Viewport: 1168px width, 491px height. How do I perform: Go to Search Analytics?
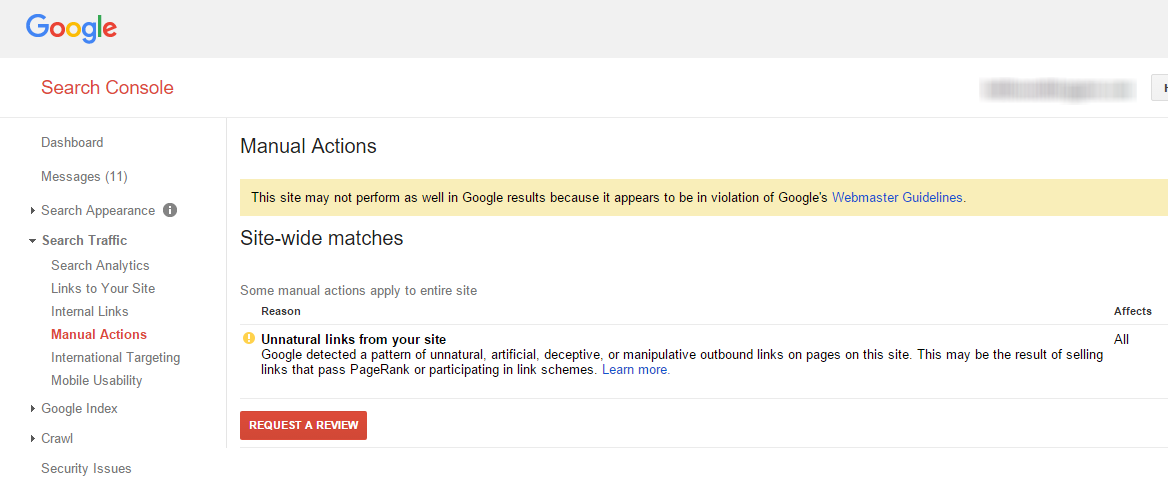point(100,265)
